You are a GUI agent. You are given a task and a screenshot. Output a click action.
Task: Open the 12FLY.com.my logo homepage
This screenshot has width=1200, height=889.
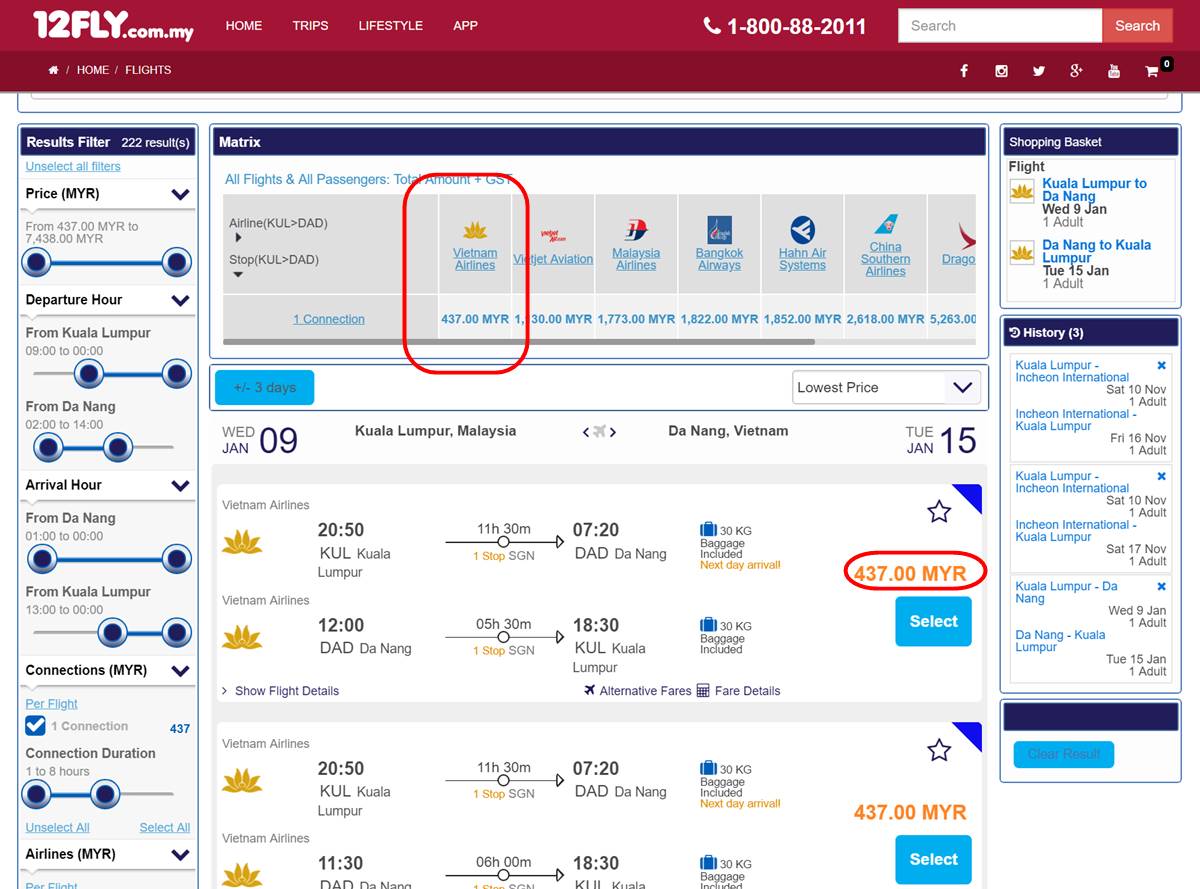[x=113, y=25]
